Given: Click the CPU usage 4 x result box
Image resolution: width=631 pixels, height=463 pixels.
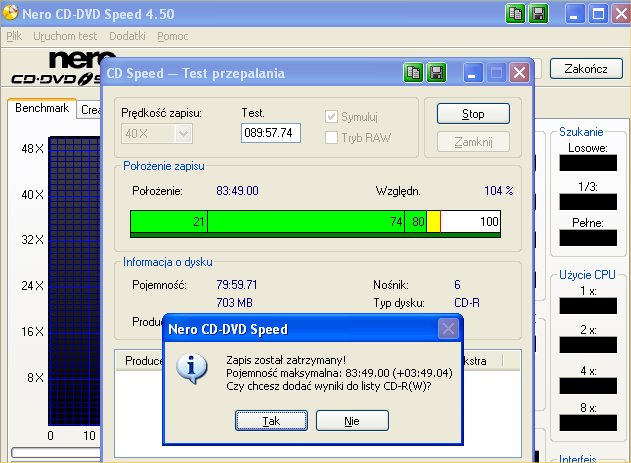Looking at the screenshot, I should (x=588, y=386).
